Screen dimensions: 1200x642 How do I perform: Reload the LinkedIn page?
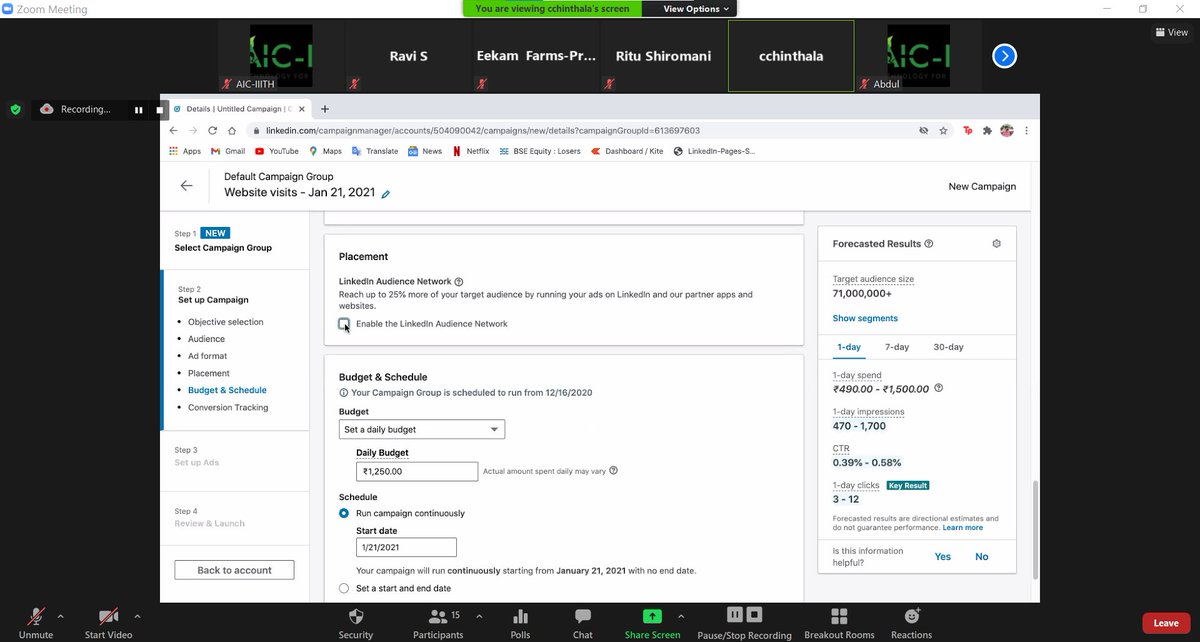click(212, 130)
